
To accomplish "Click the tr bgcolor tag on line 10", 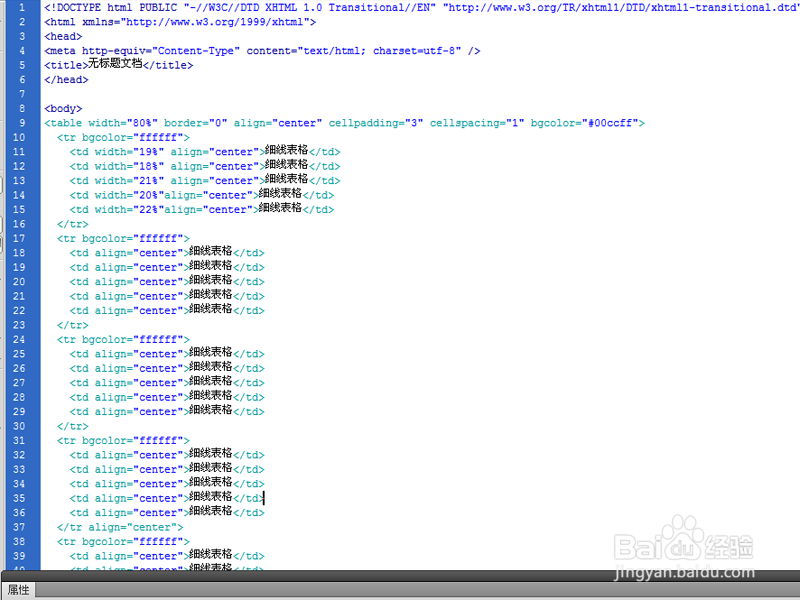I will pyautogui.click(x=123, y=137).
